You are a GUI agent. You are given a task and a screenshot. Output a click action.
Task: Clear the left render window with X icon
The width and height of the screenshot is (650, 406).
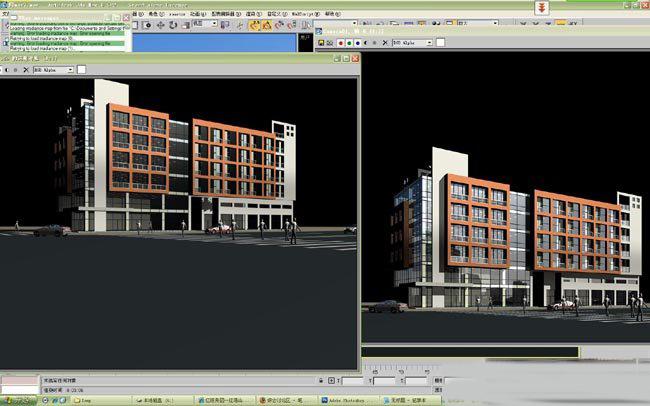26,70
